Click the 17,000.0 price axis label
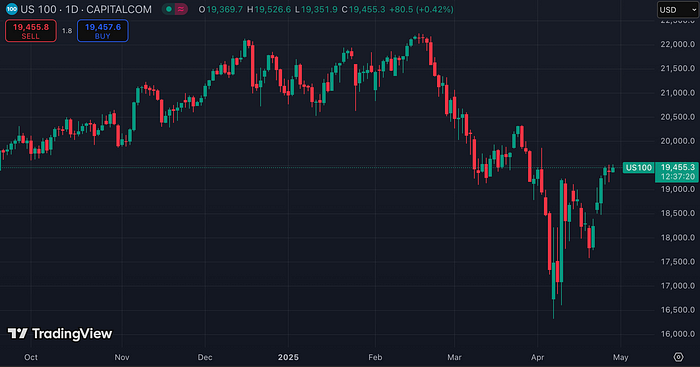Viewport: 700px width, 367px height. tap(678, 286)
